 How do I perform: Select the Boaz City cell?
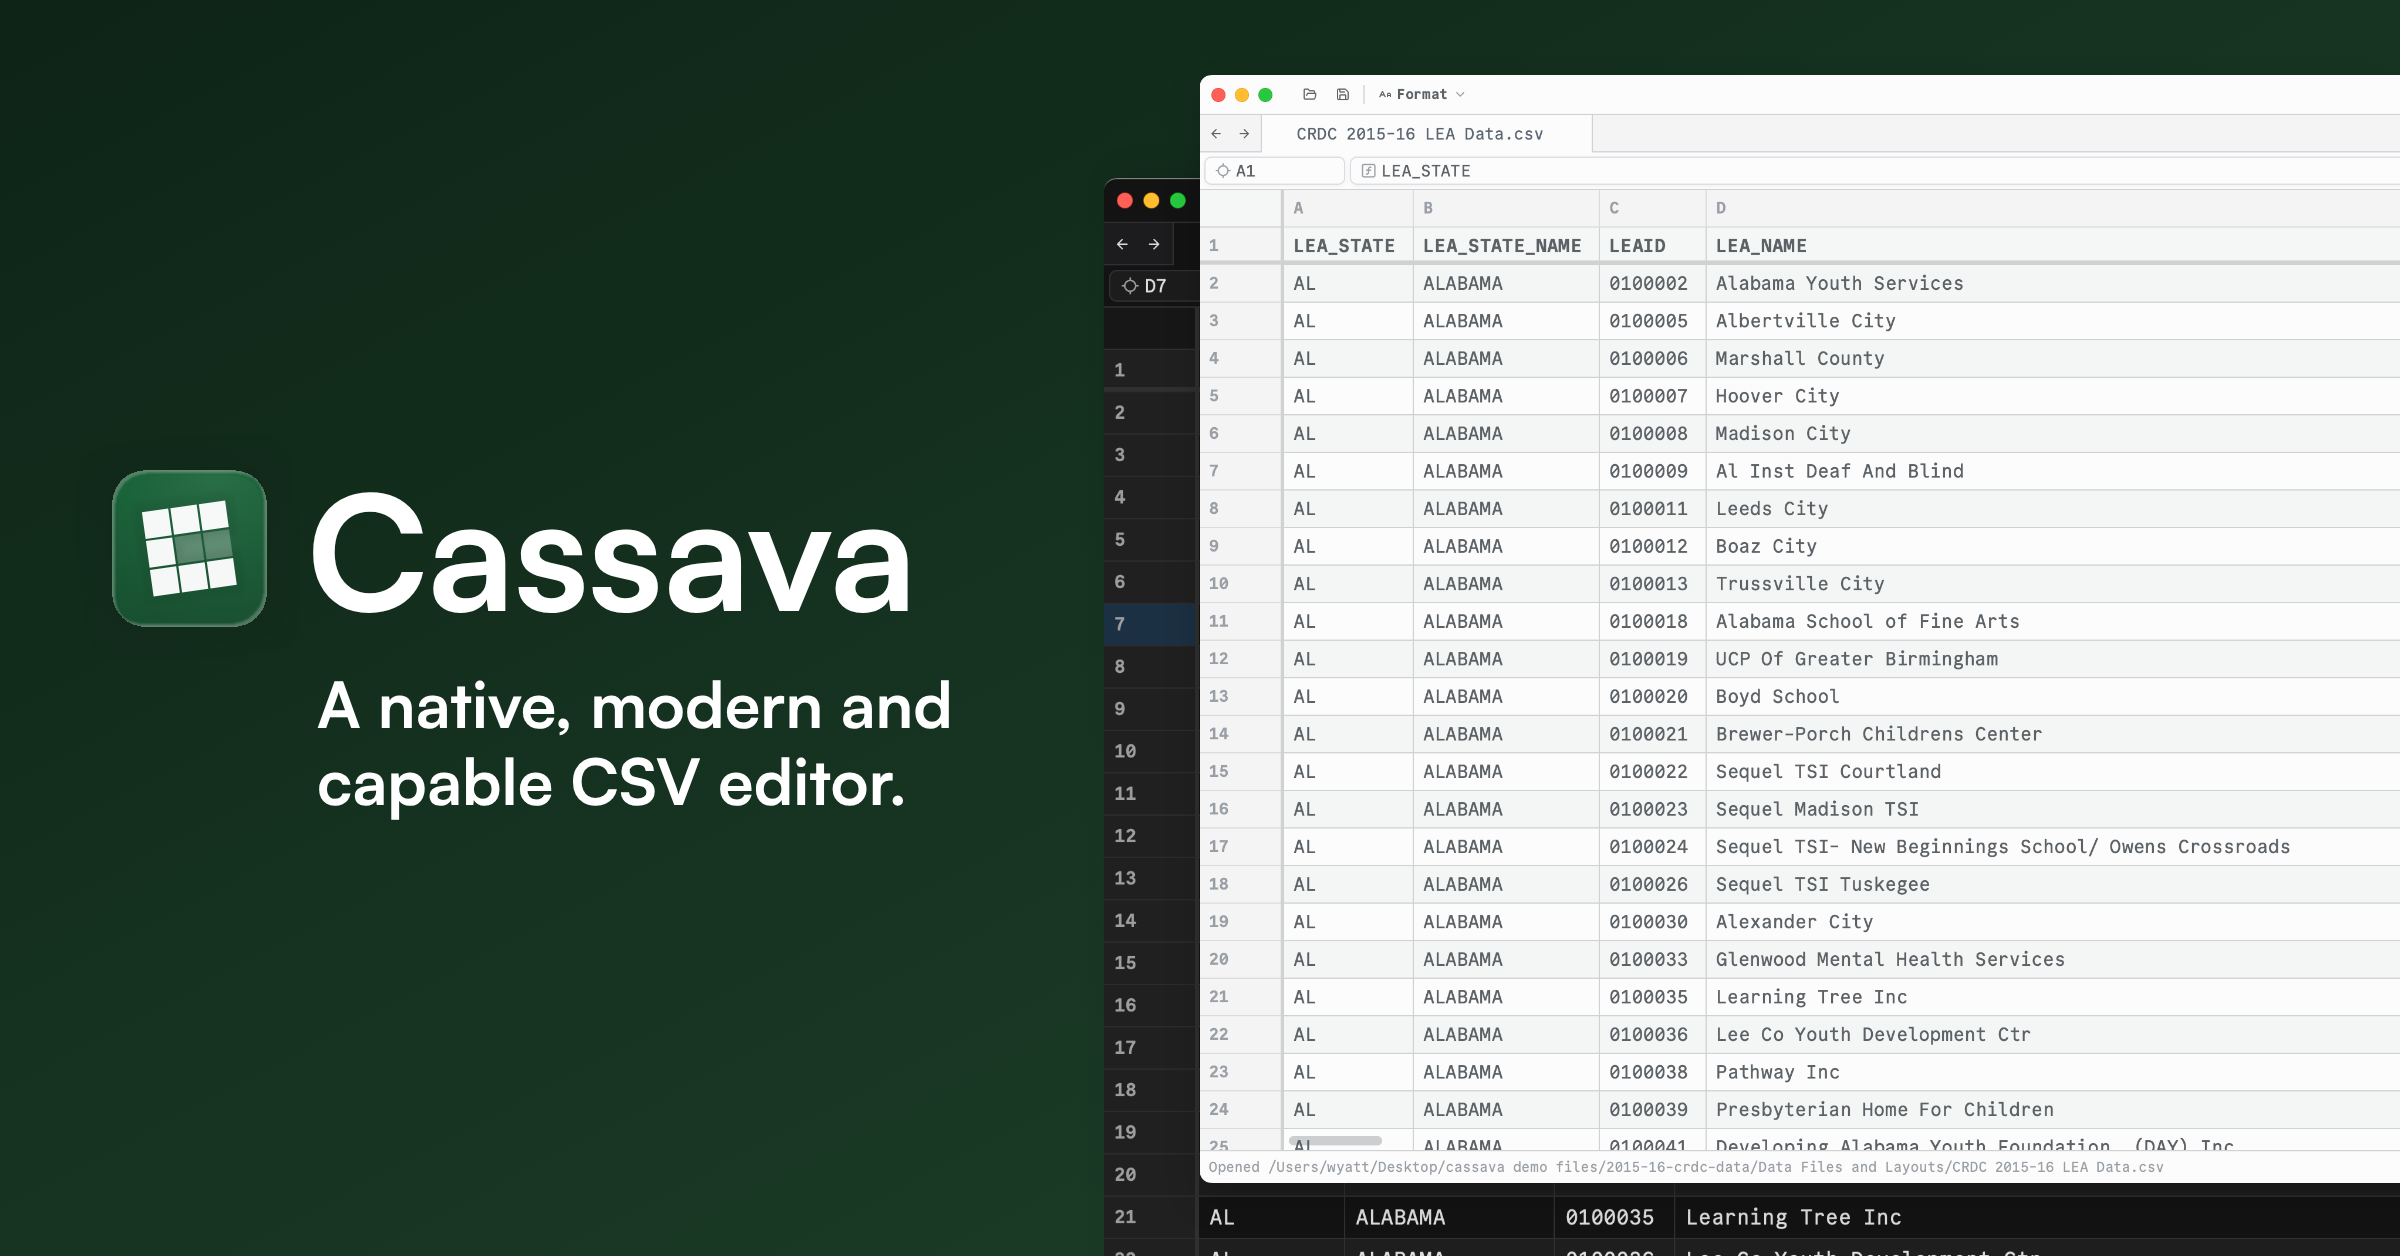pos(2053,546)
